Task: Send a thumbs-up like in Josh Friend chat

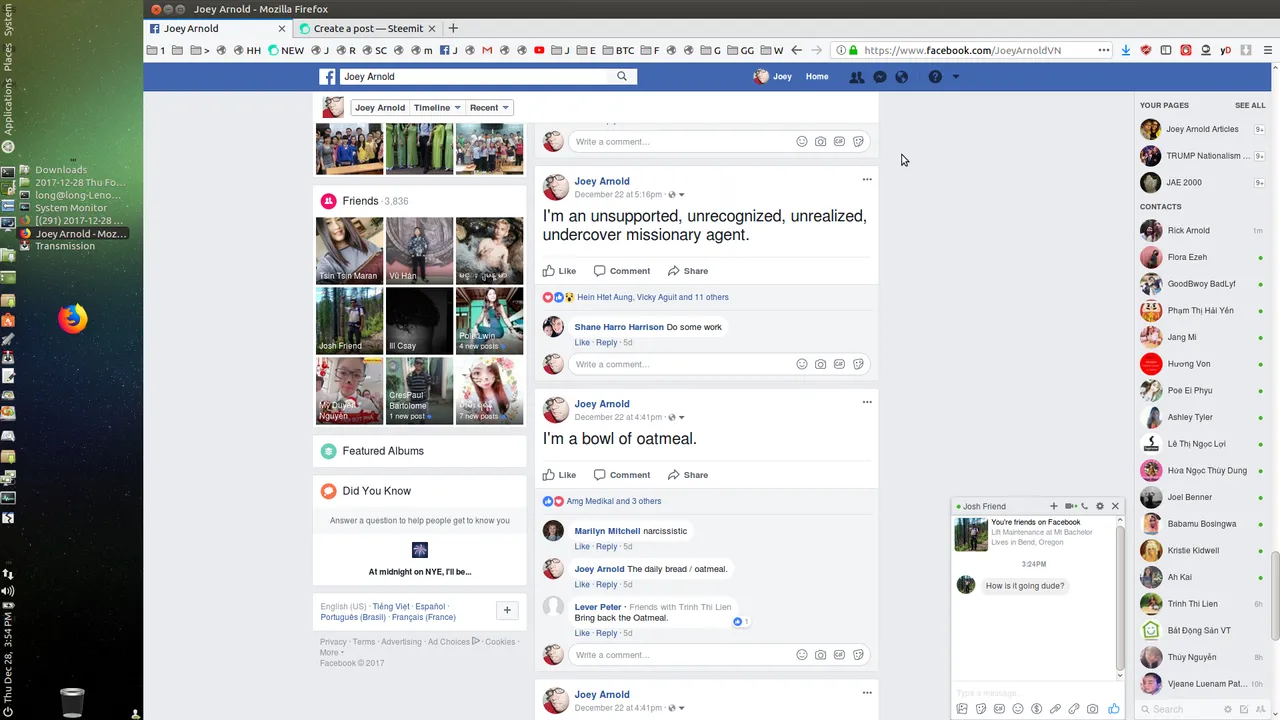Action: 1113,709
